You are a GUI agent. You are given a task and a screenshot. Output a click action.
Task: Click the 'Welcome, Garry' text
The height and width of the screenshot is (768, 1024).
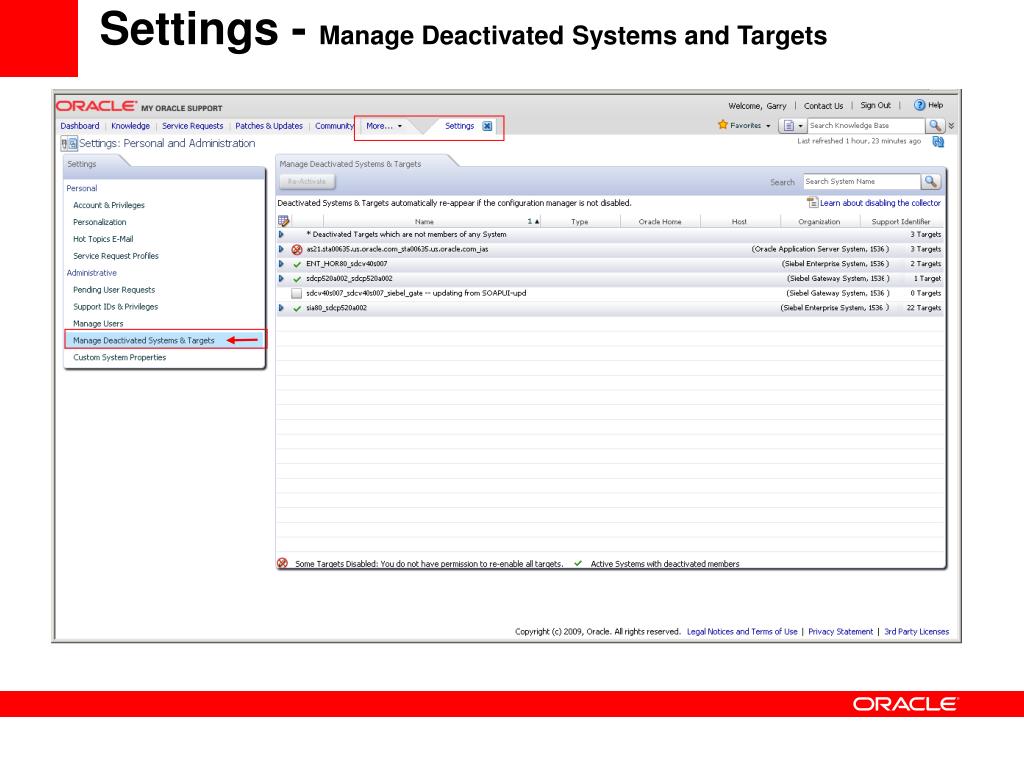click(x=757, y=106)
